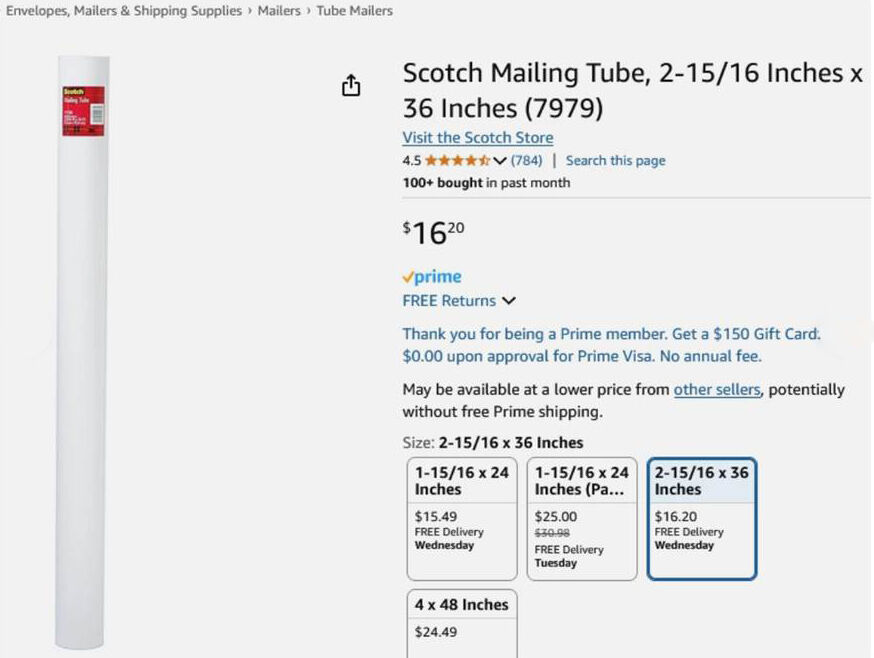The image size is (874, 658).
Task: Go to the Mailers breadcrumb category
Action: [279, 11]
